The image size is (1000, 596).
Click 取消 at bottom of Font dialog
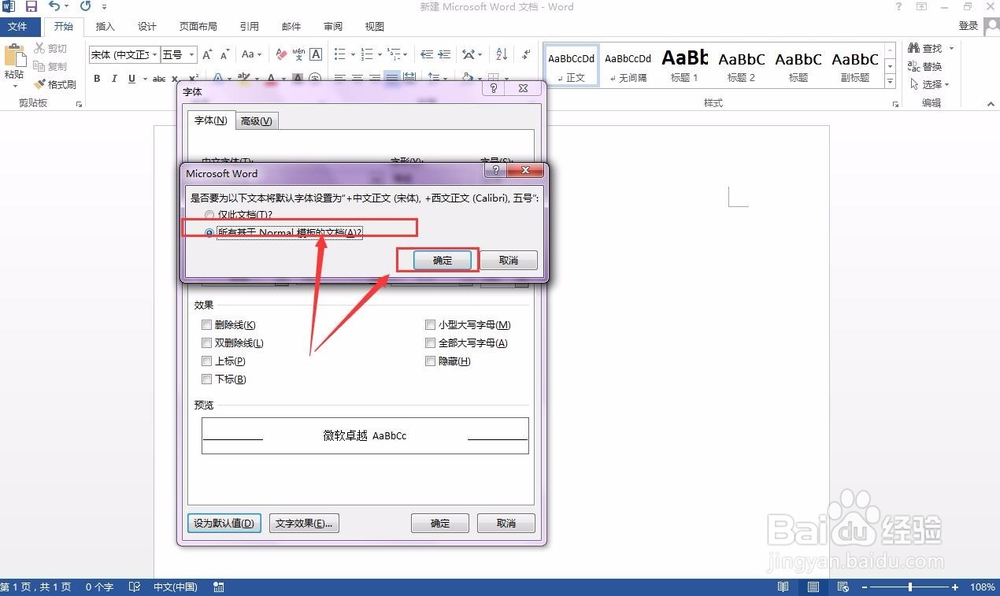(506, 523)
